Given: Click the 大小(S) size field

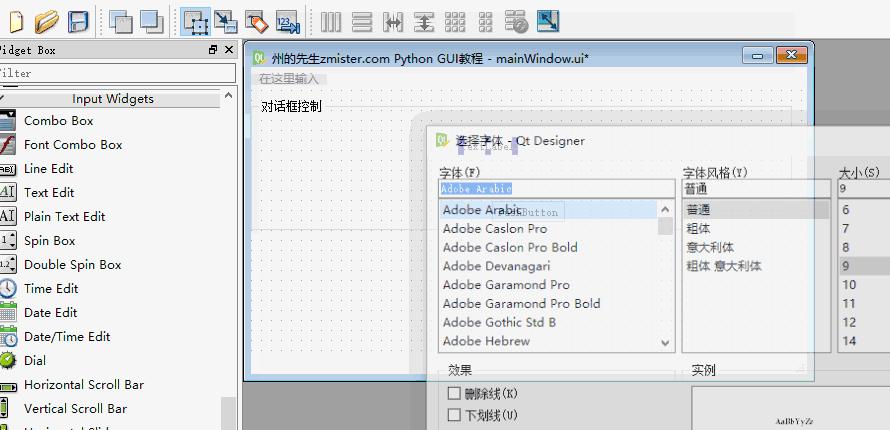Looking at the screenshot, I should (864, 189).
